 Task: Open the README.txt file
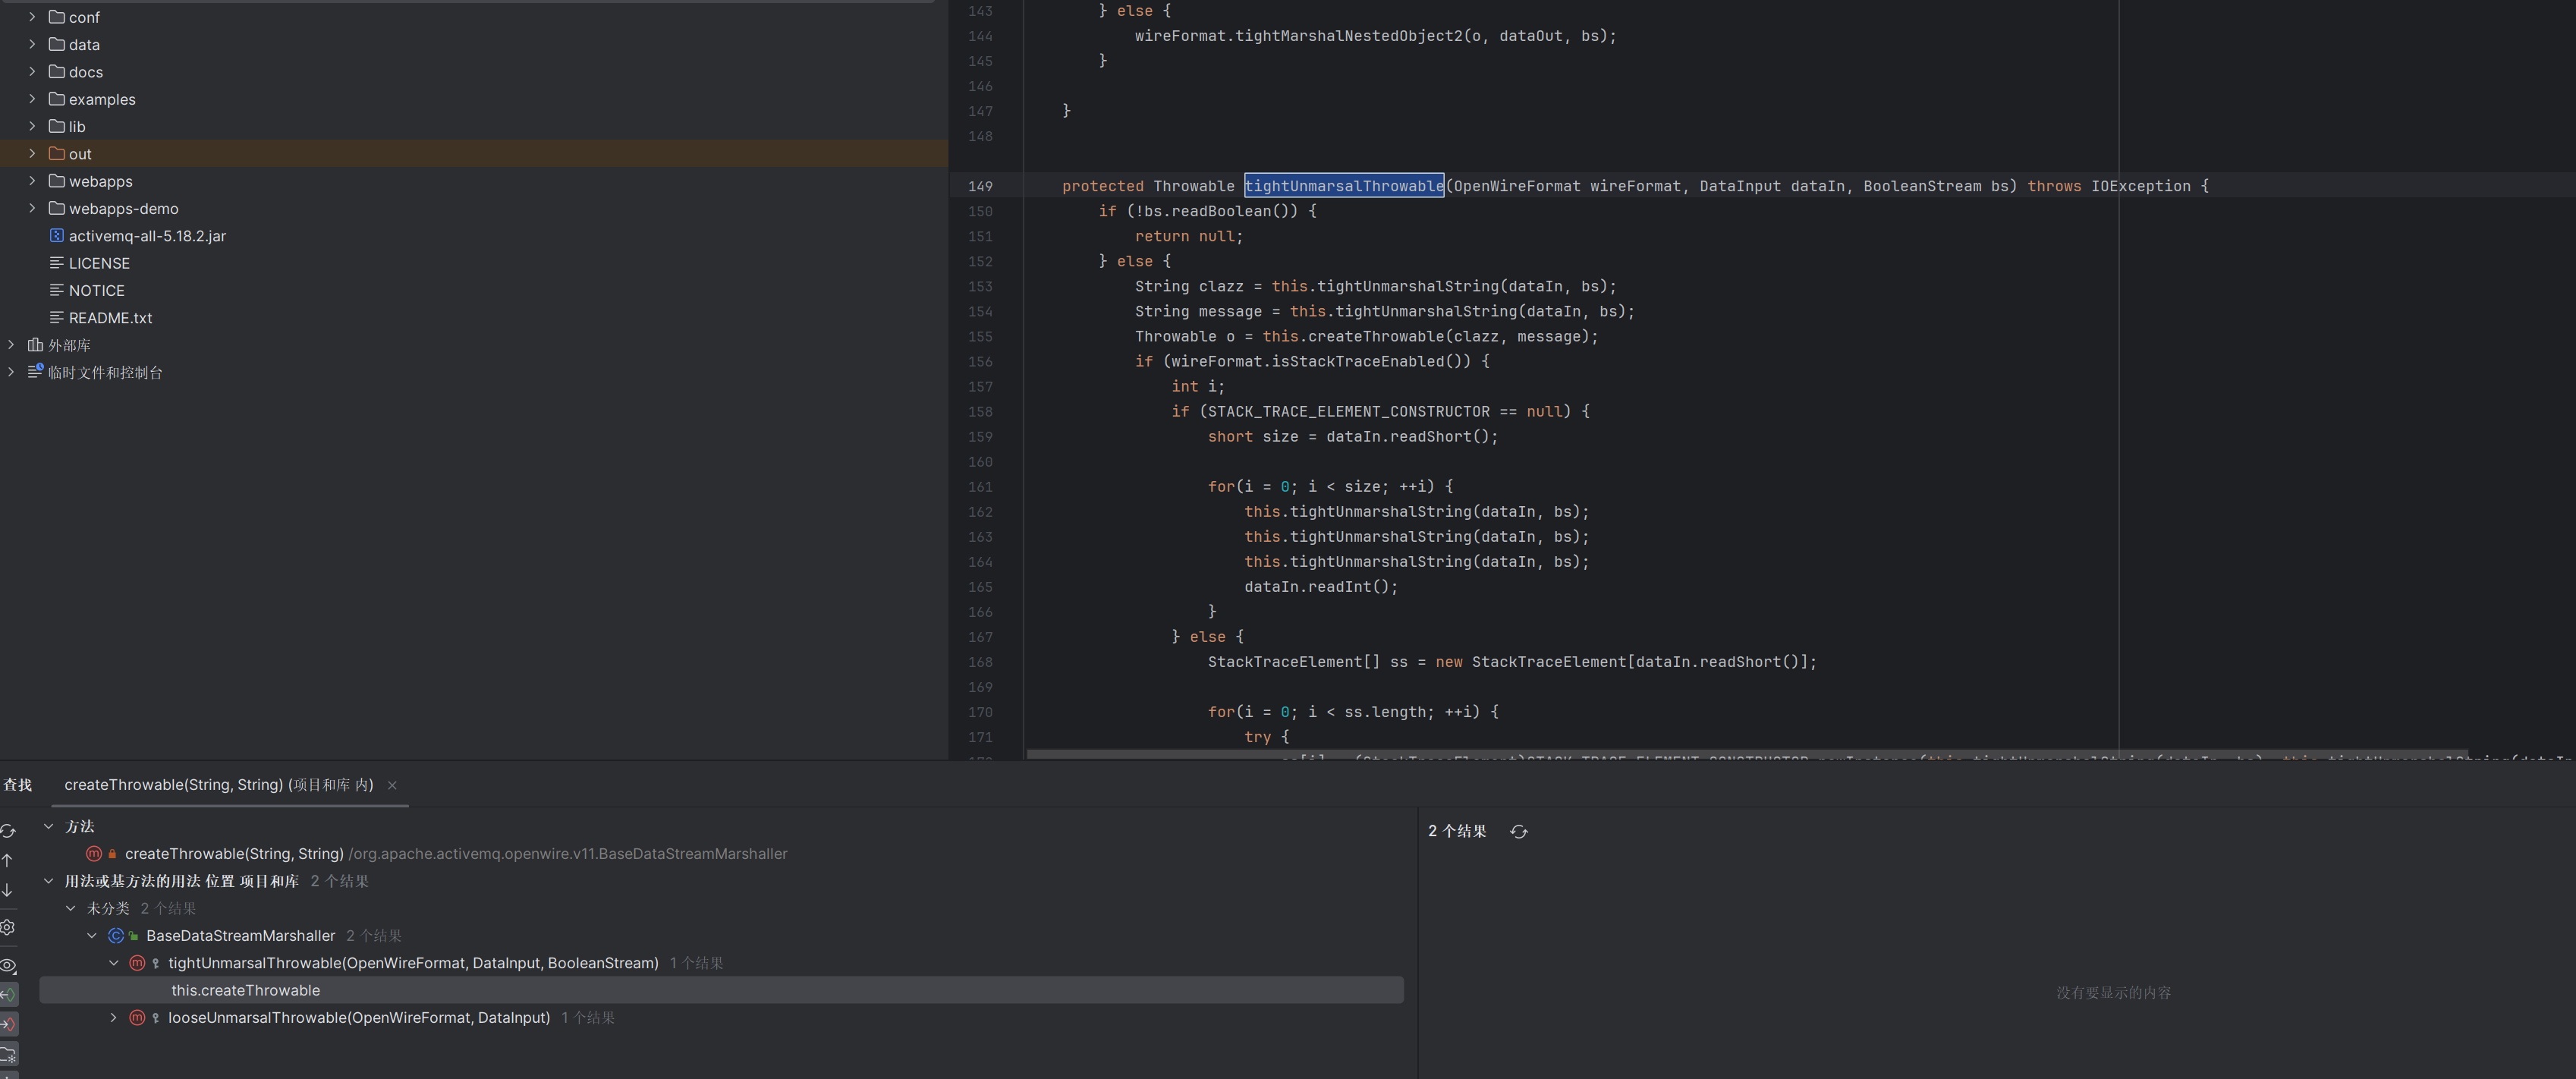coord(110,318)
